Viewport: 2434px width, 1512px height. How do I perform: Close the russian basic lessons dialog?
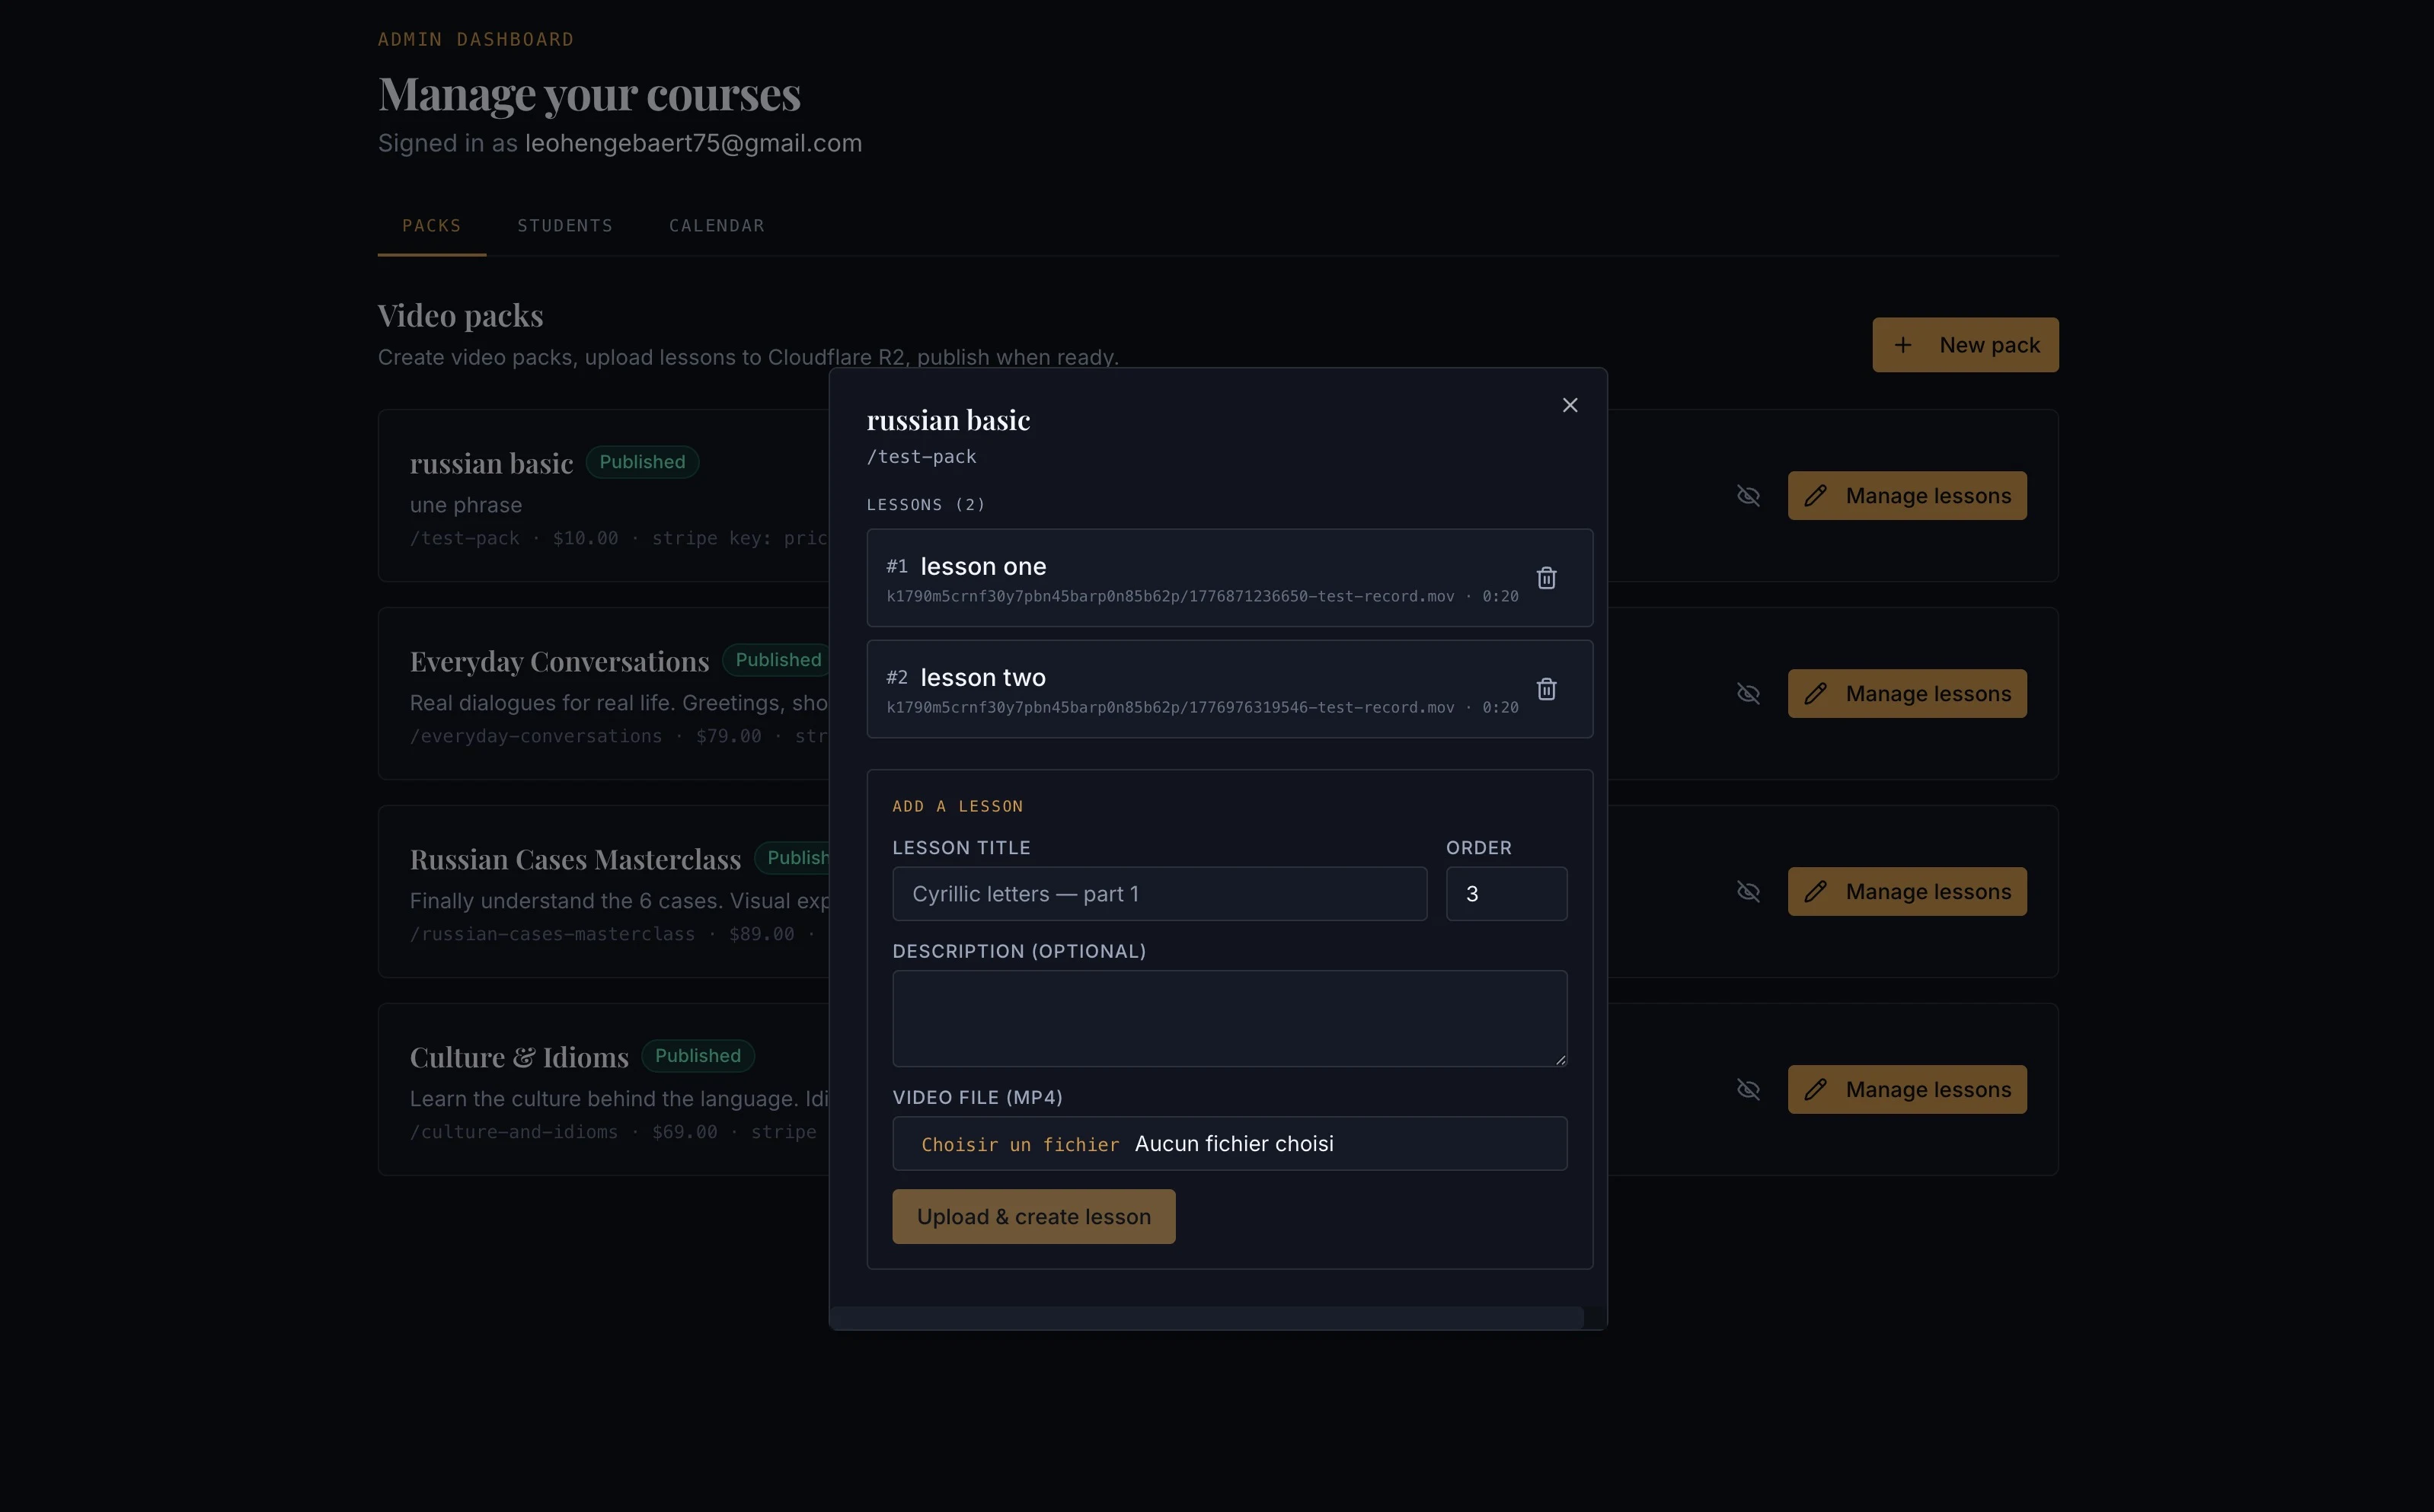point(1570,405)
